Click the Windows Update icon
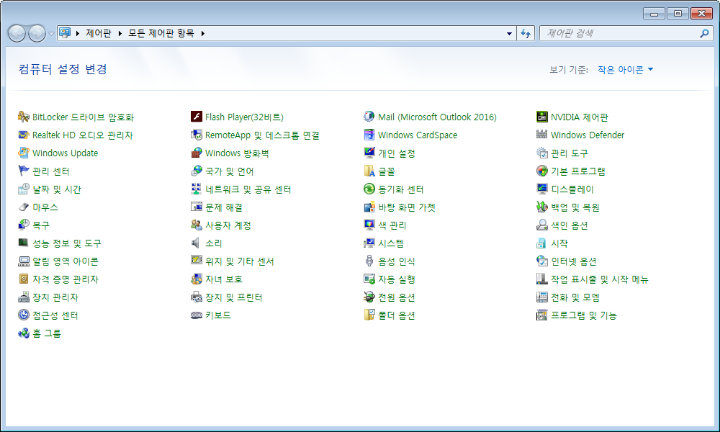The image size is (720, 432). pyautogui.click(x=23, y=153)
